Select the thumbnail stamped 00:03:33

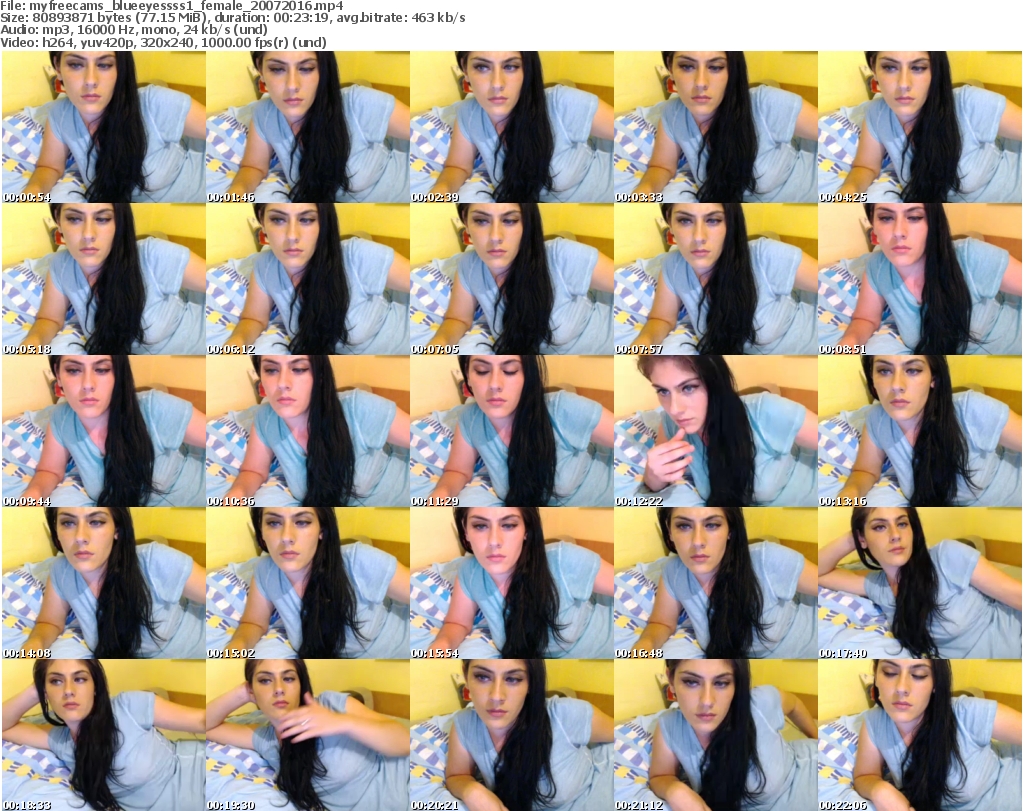point(716,127)
